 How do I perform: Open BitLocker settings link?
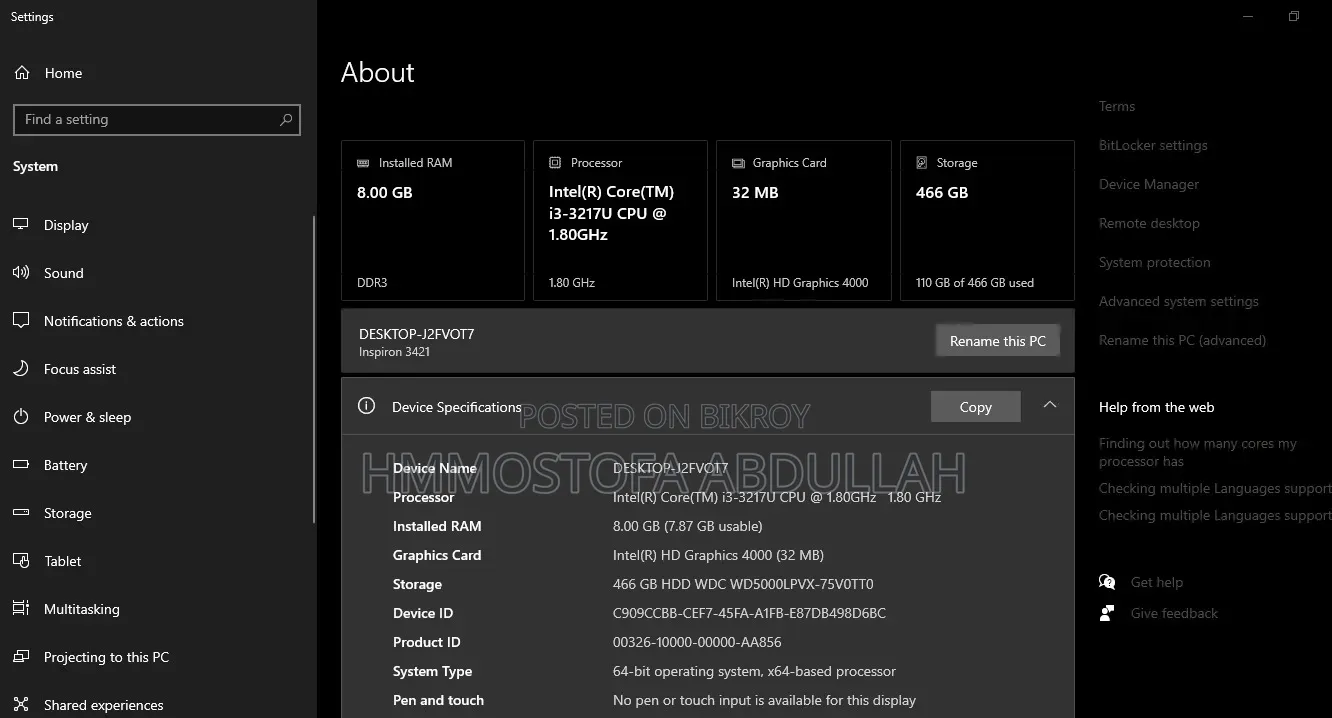pyautogui.click(x=1153, y=145)
